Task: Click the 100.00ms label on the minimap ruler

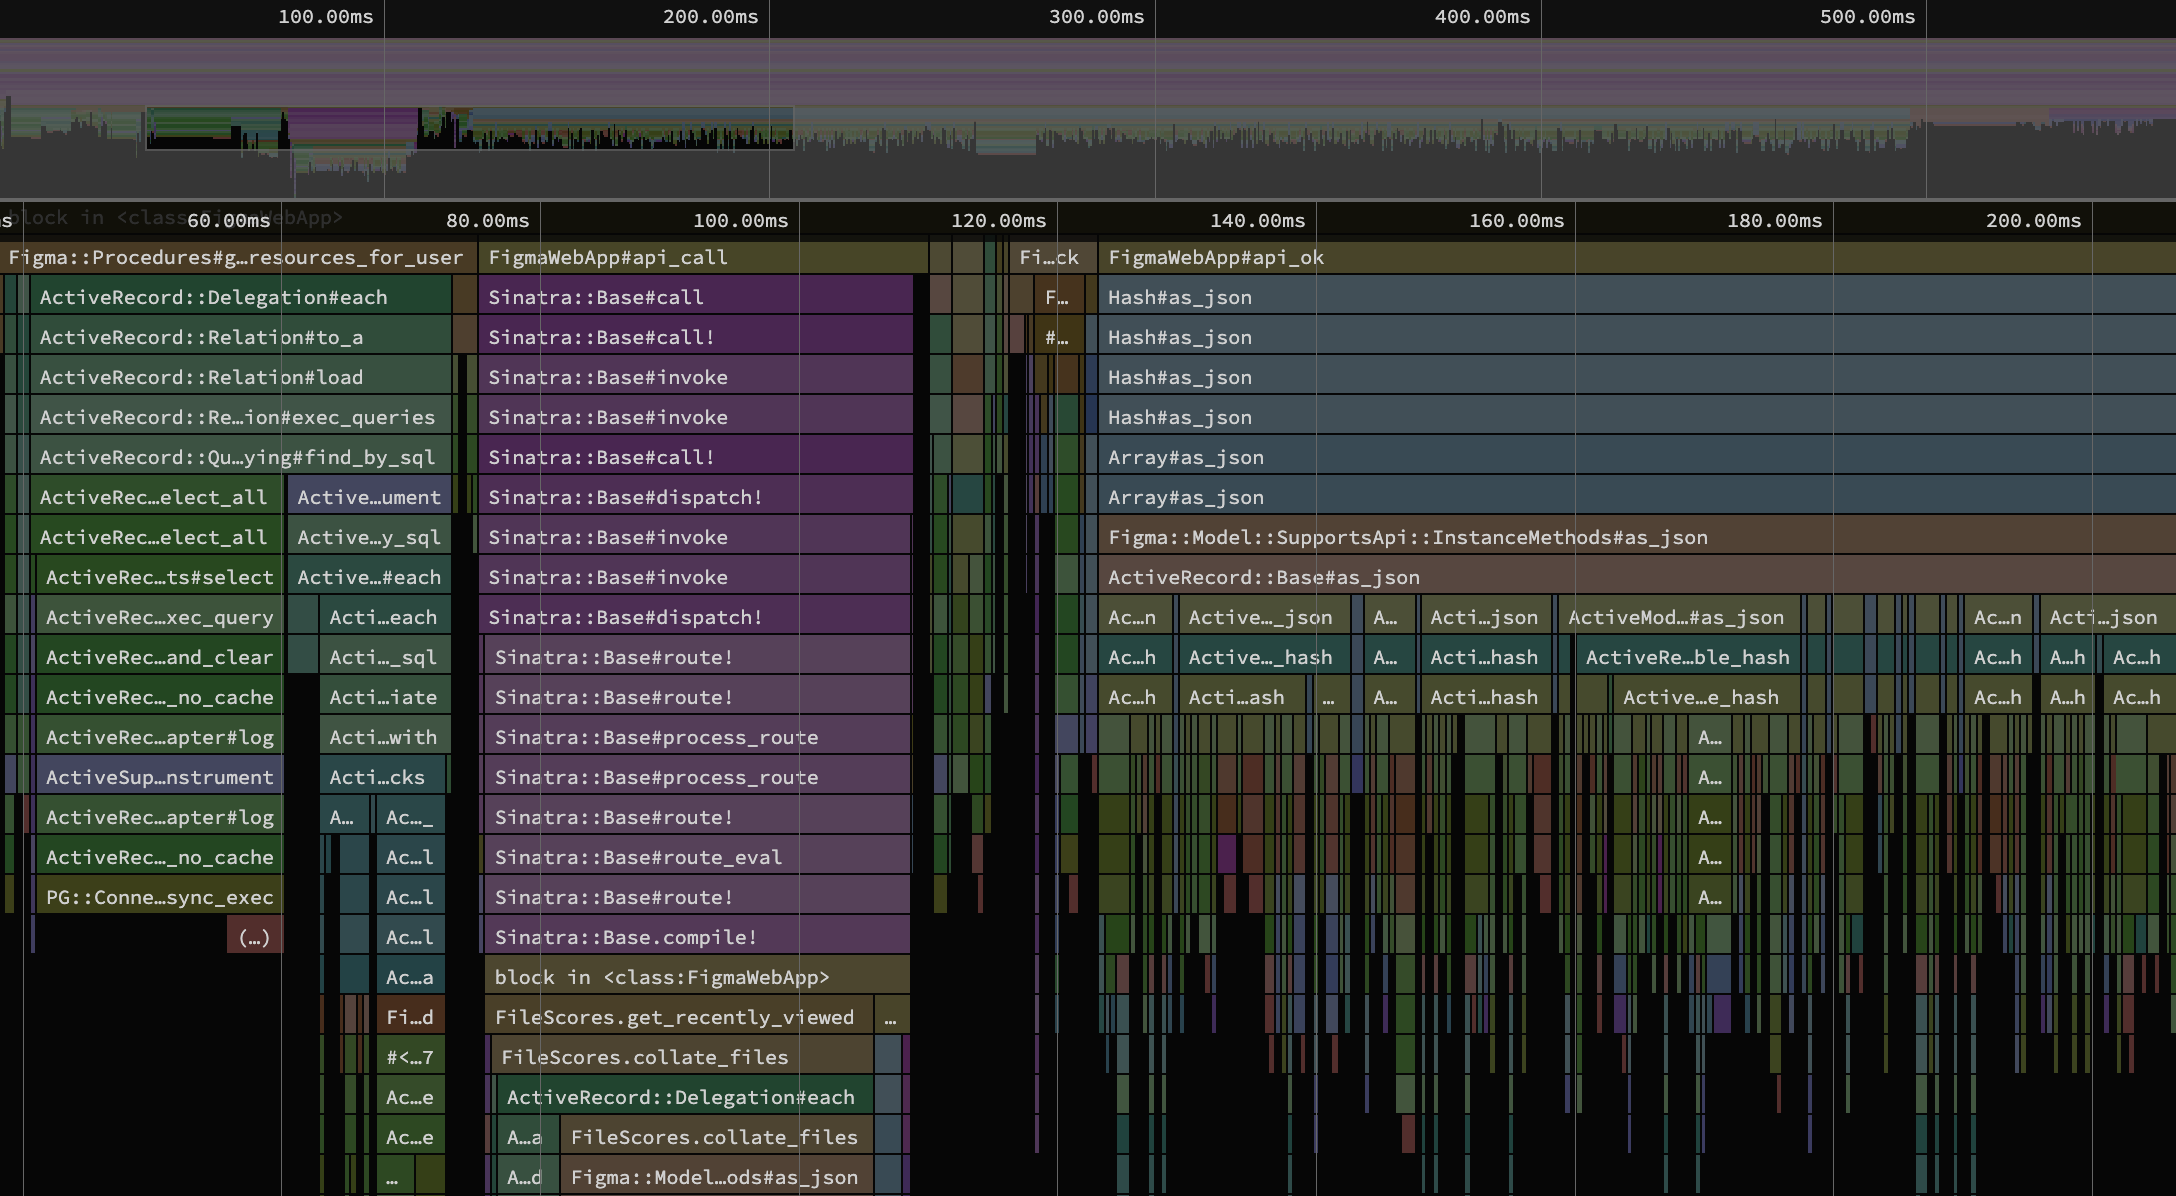Action: coord(326,17)
